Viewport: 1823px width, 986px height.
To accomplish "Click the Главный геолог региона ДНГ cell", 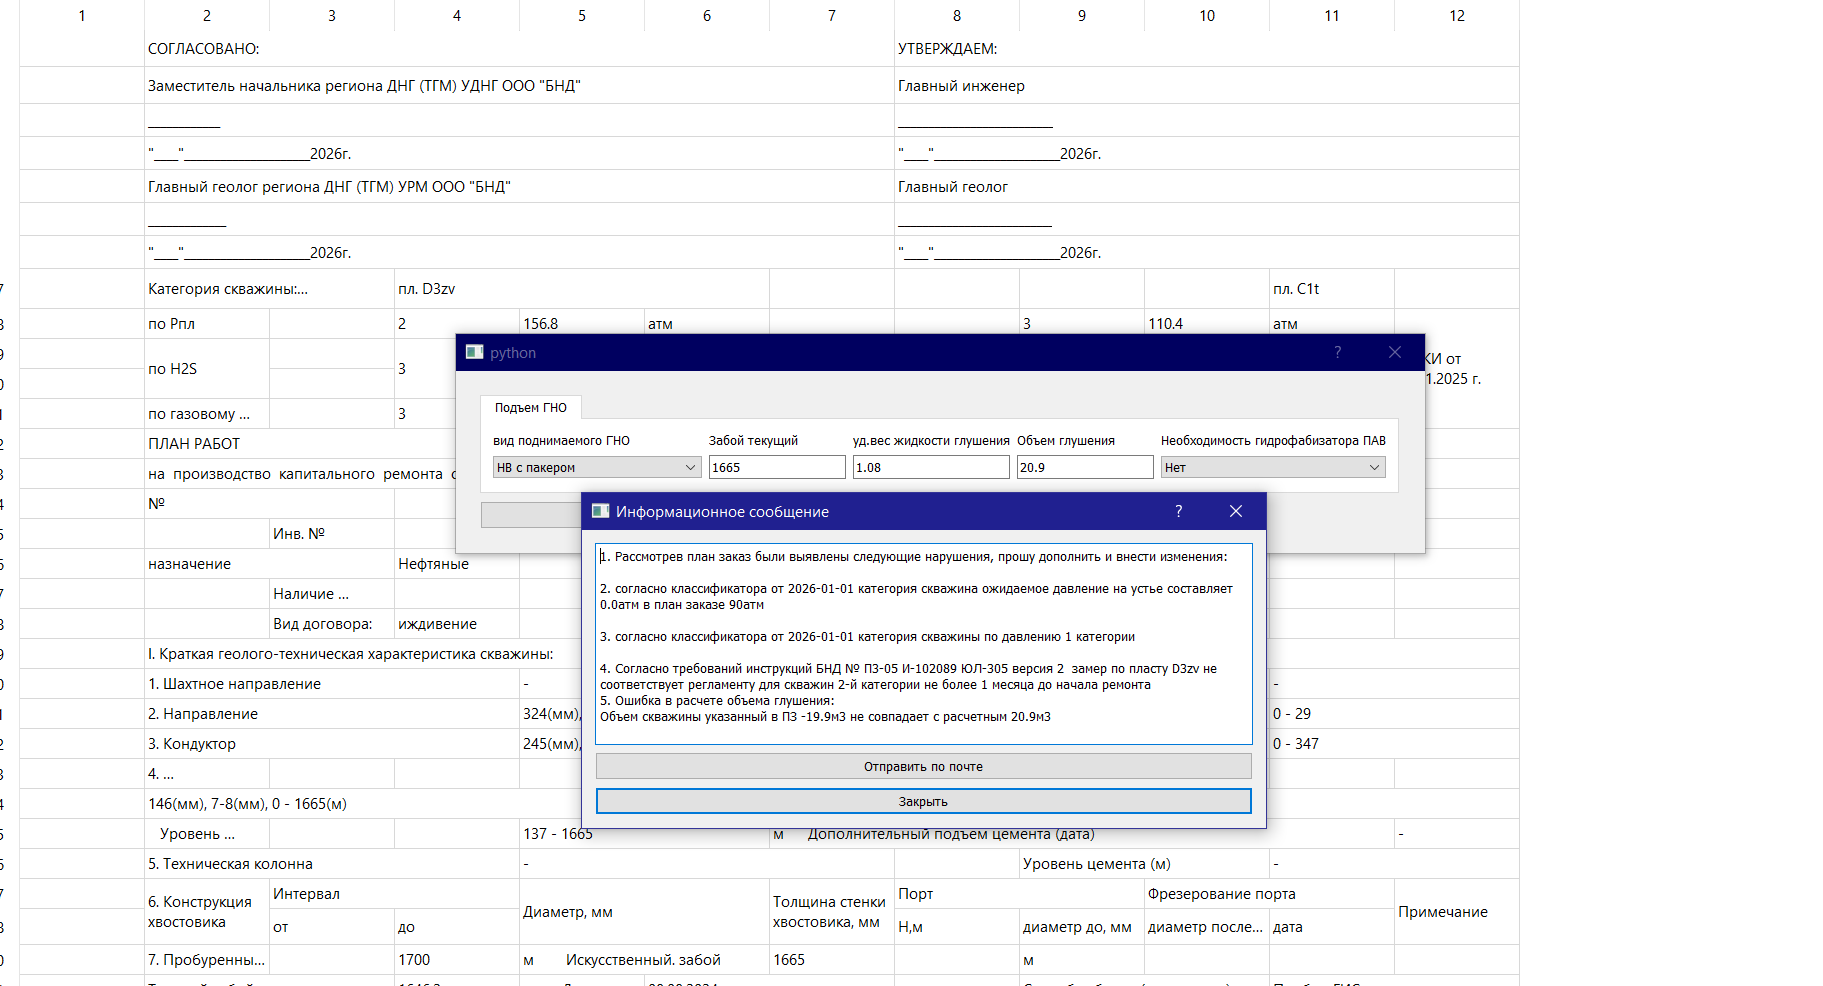I will (x=519, y=187).
